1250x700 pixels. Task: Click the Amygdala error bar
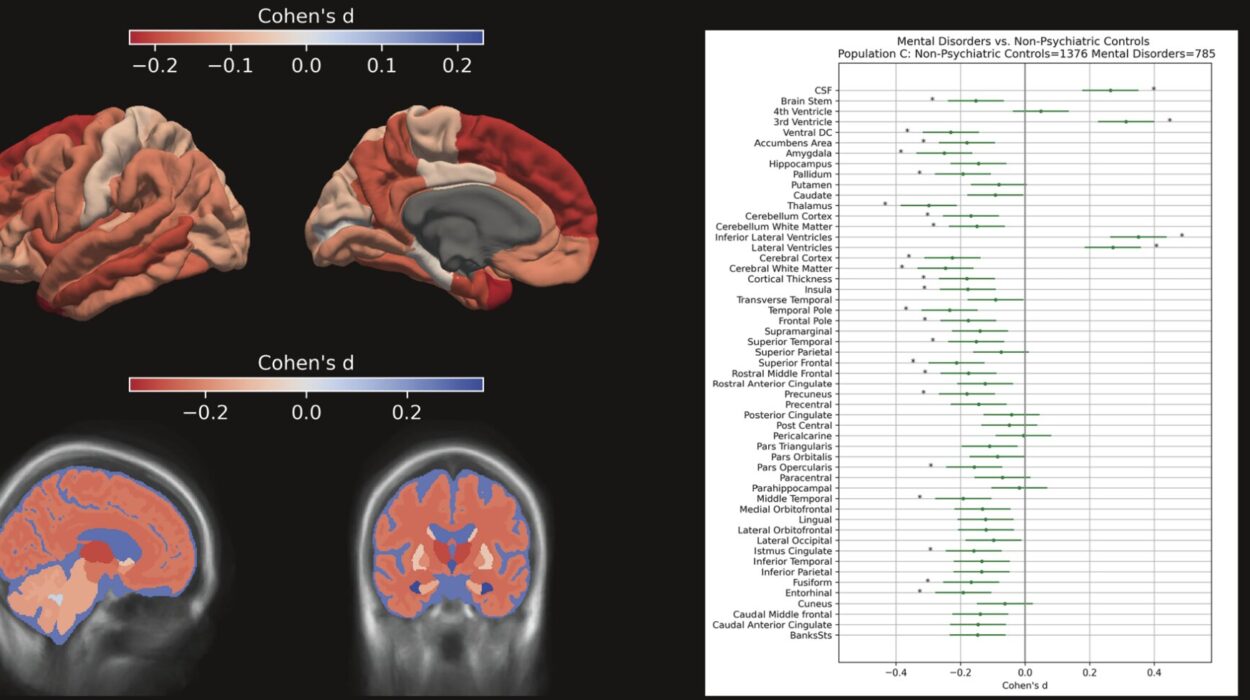point(944,153)
